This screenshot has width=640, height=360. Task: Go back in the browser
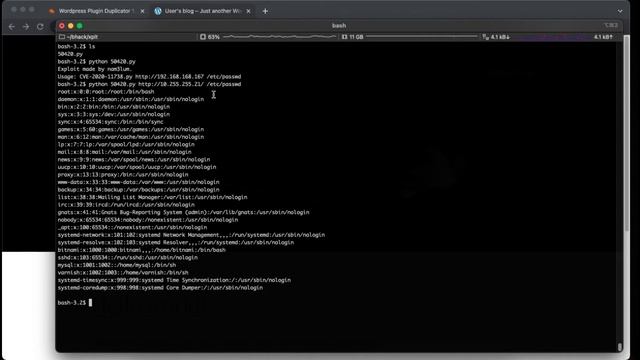[x=12, y=27]
